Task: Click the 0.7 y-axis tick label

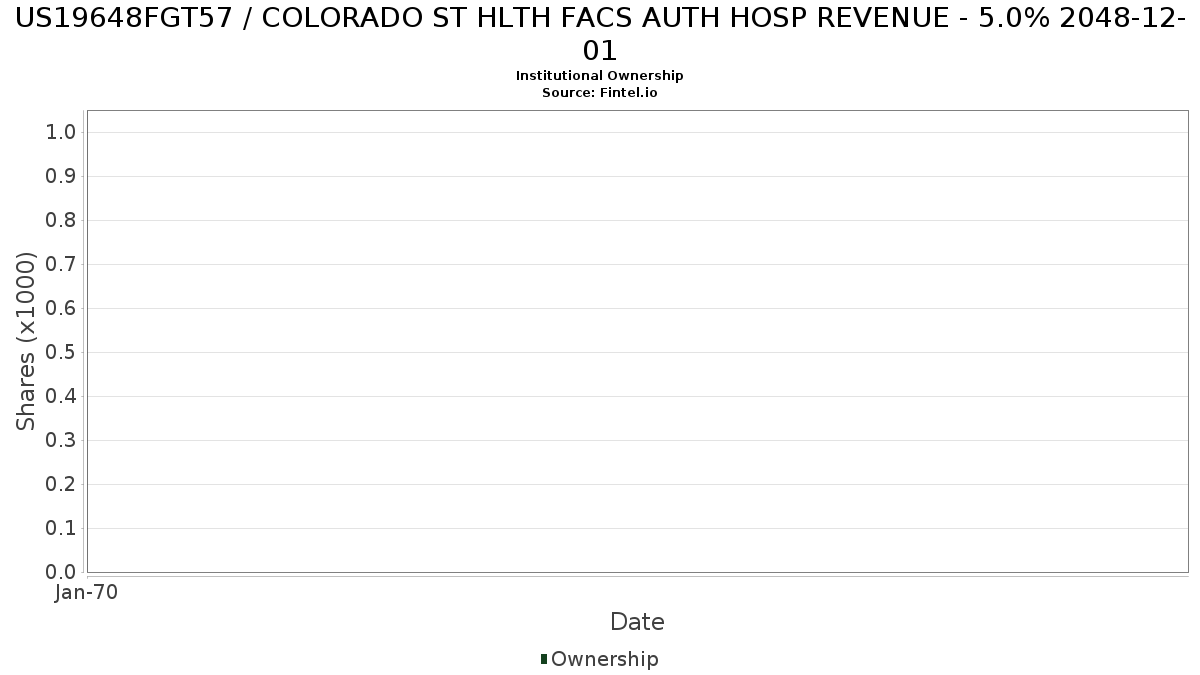Action: point(61,264)
